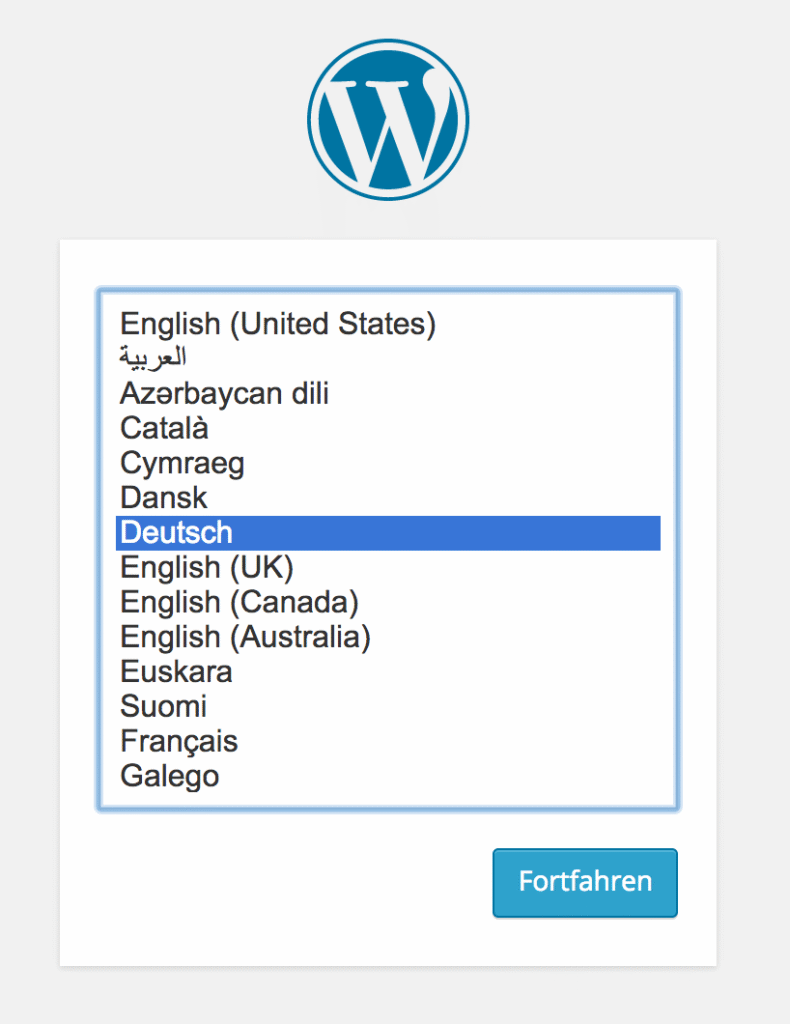The height and width of the screenshot is (1024, 790).
Task: Choose Suomi in the language list
Action: click(163, 707)
